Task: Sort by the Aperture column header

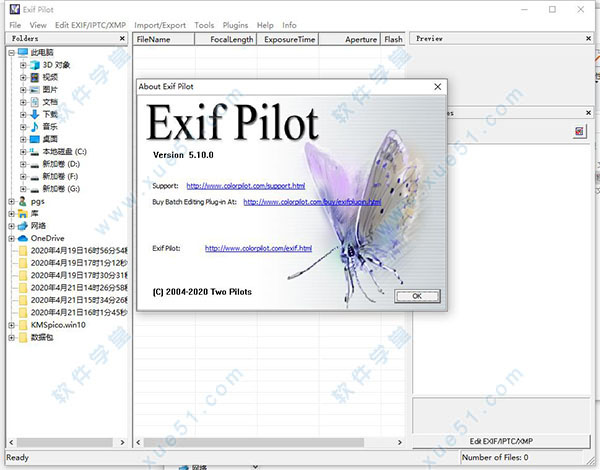Action: (x=349, y=39)
